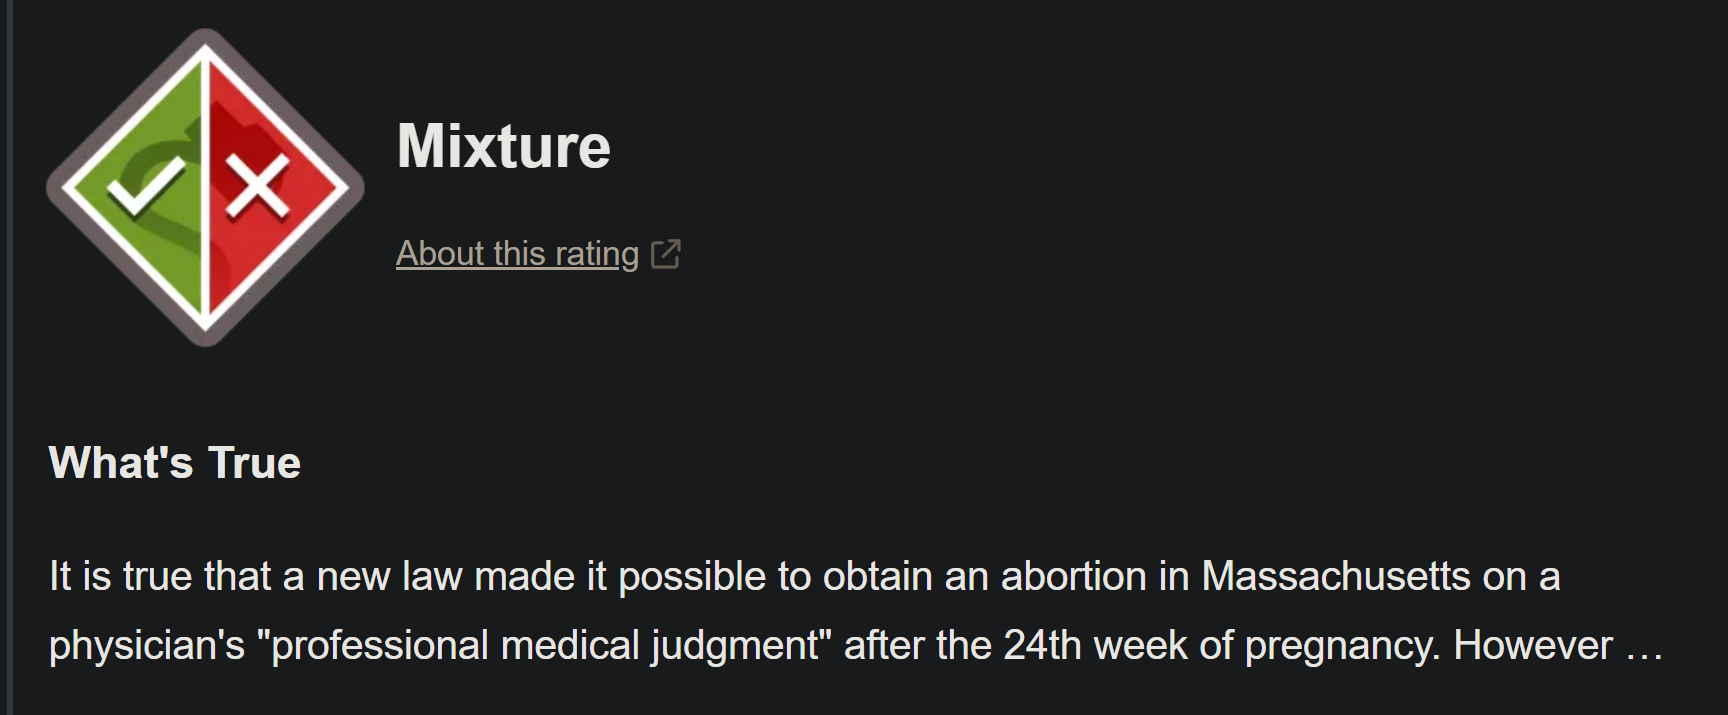
Task: Select the What's True heading
Action: pyautogui.click(x=175, y=463)
